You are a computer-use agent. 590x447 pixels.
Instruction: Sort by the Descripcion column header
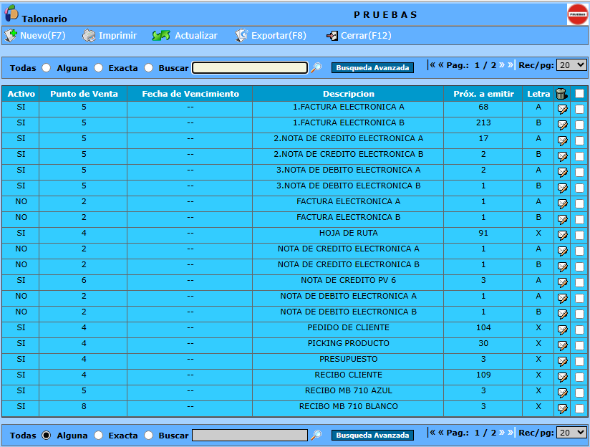click(348, 94)
